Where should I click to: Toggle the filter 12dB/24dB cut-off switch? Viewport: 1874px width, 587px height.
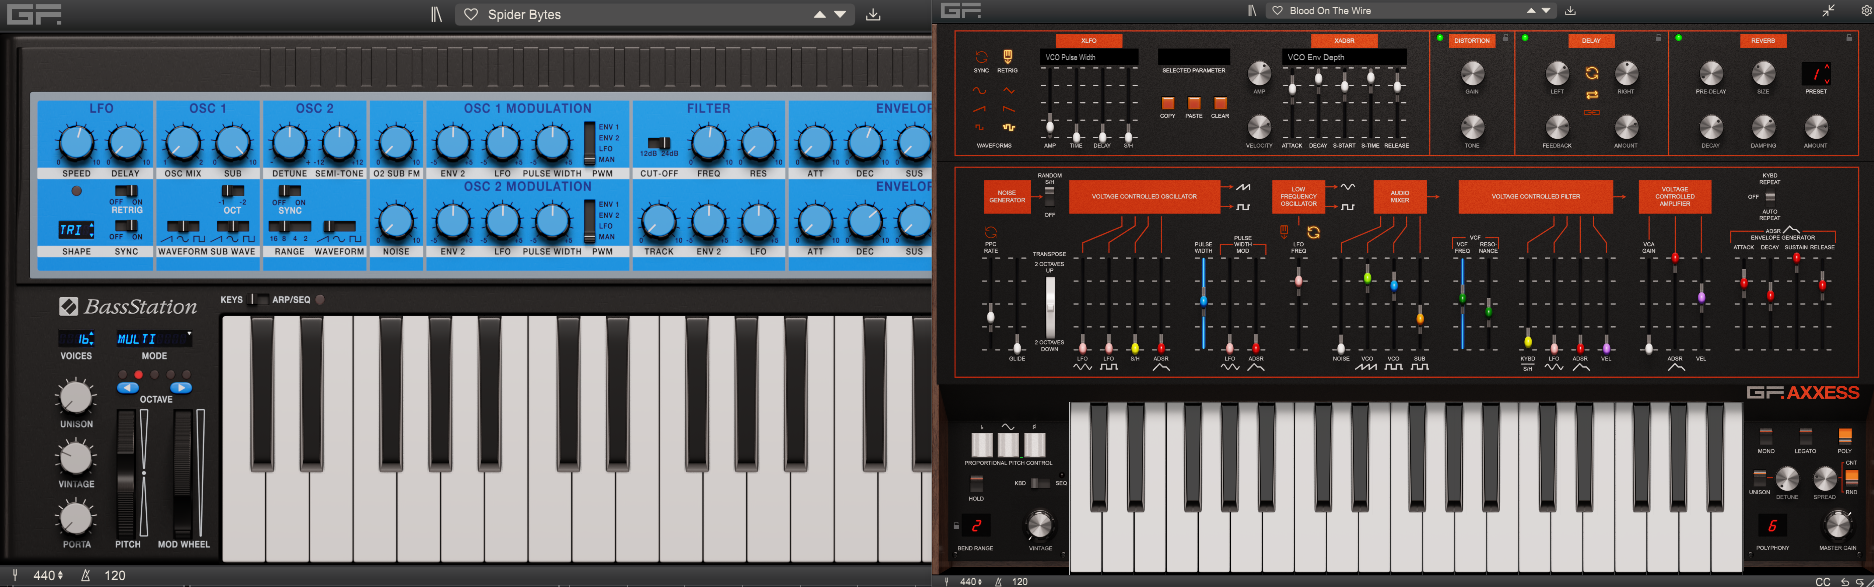659,143
